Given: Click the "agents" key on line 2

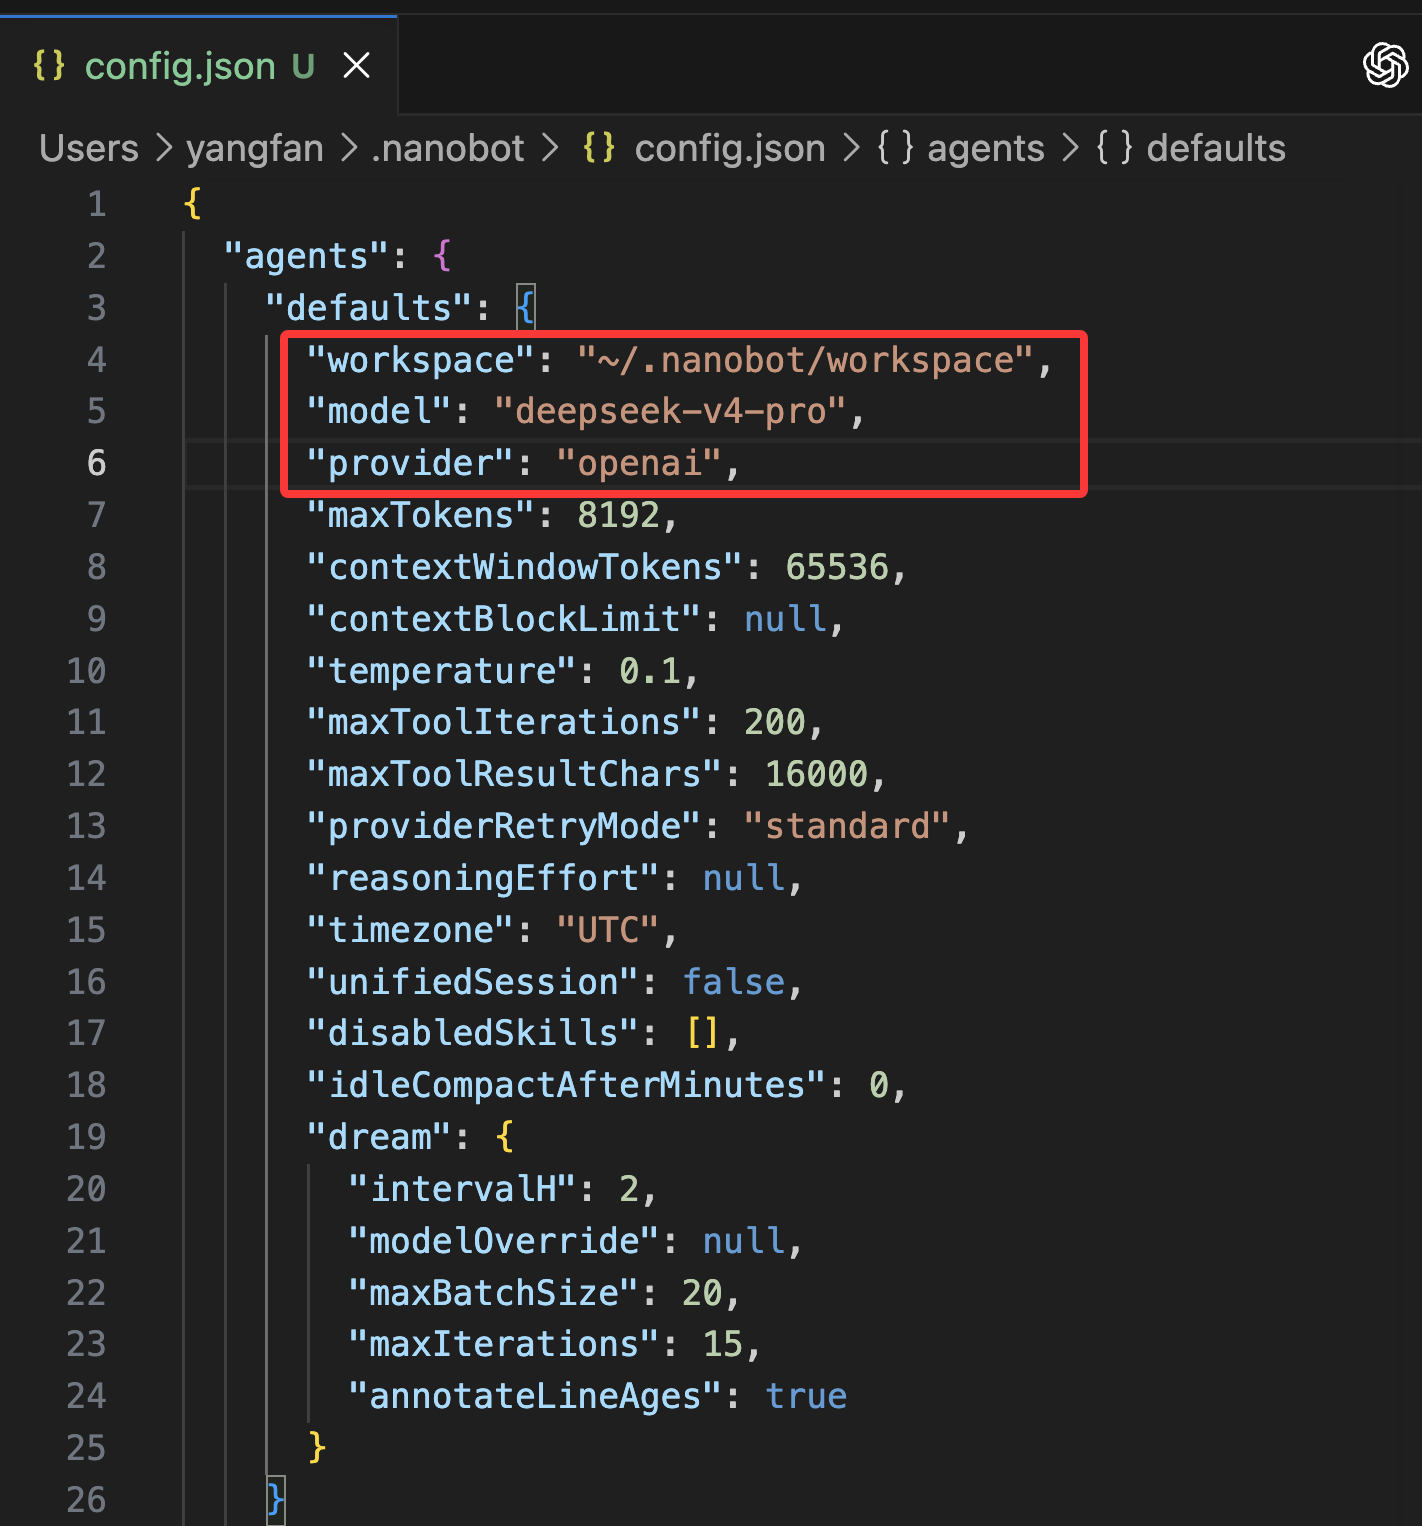Looking at the screenshot, I should [306, 256].
